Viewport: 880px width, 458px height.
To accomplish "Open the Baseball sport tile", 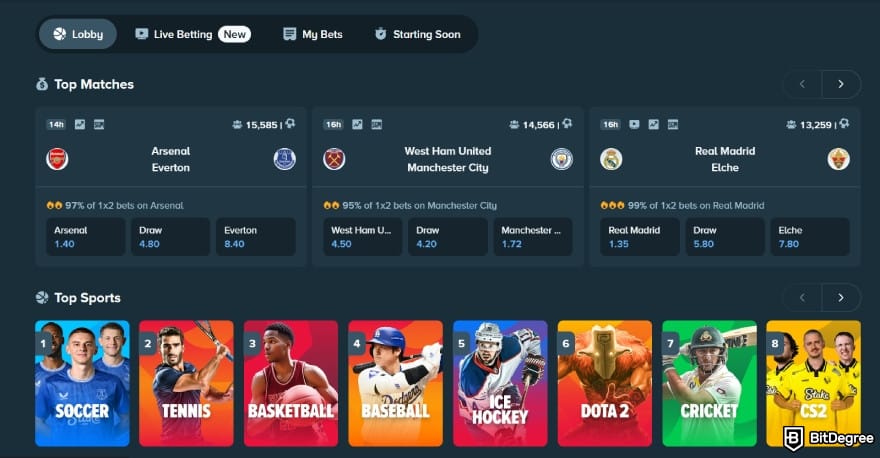I will pyautogui.click(x=396, y=383).
